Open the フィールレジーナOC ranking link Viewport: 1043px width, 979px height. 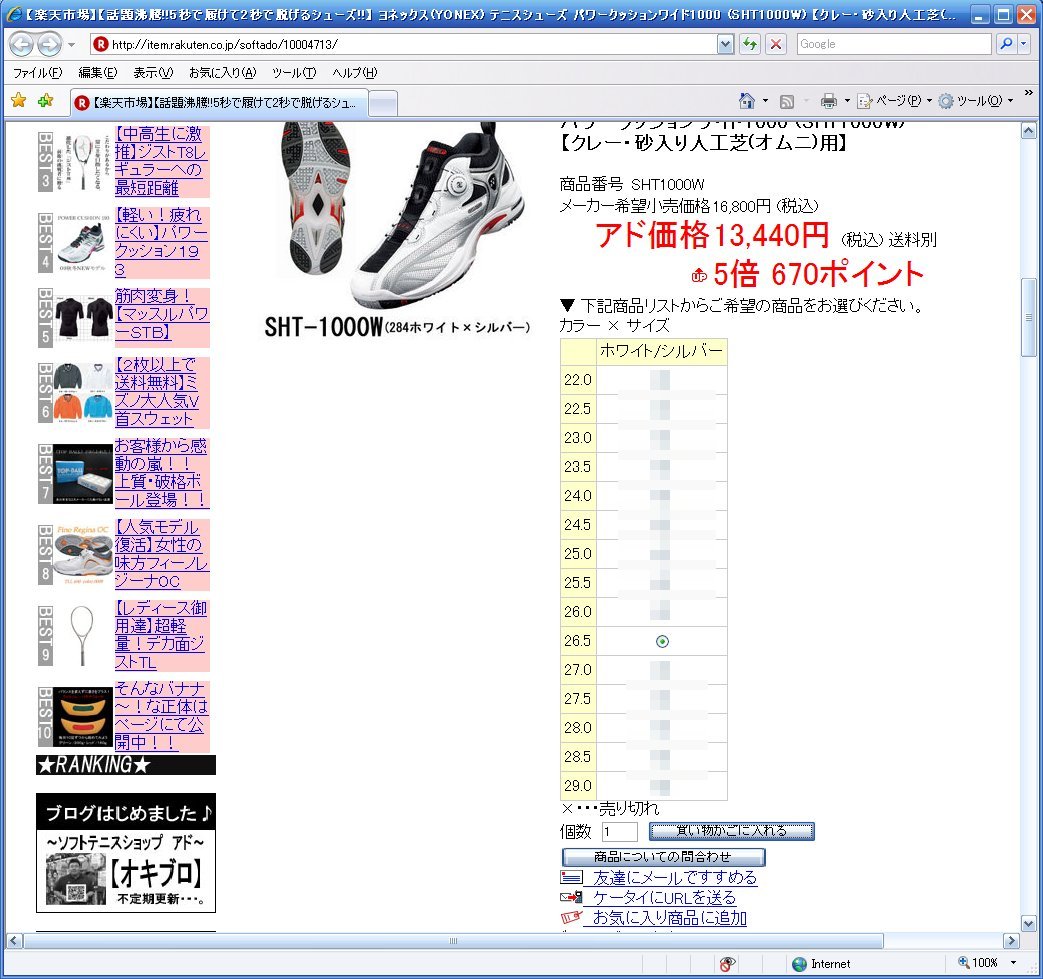coord(160,554)
